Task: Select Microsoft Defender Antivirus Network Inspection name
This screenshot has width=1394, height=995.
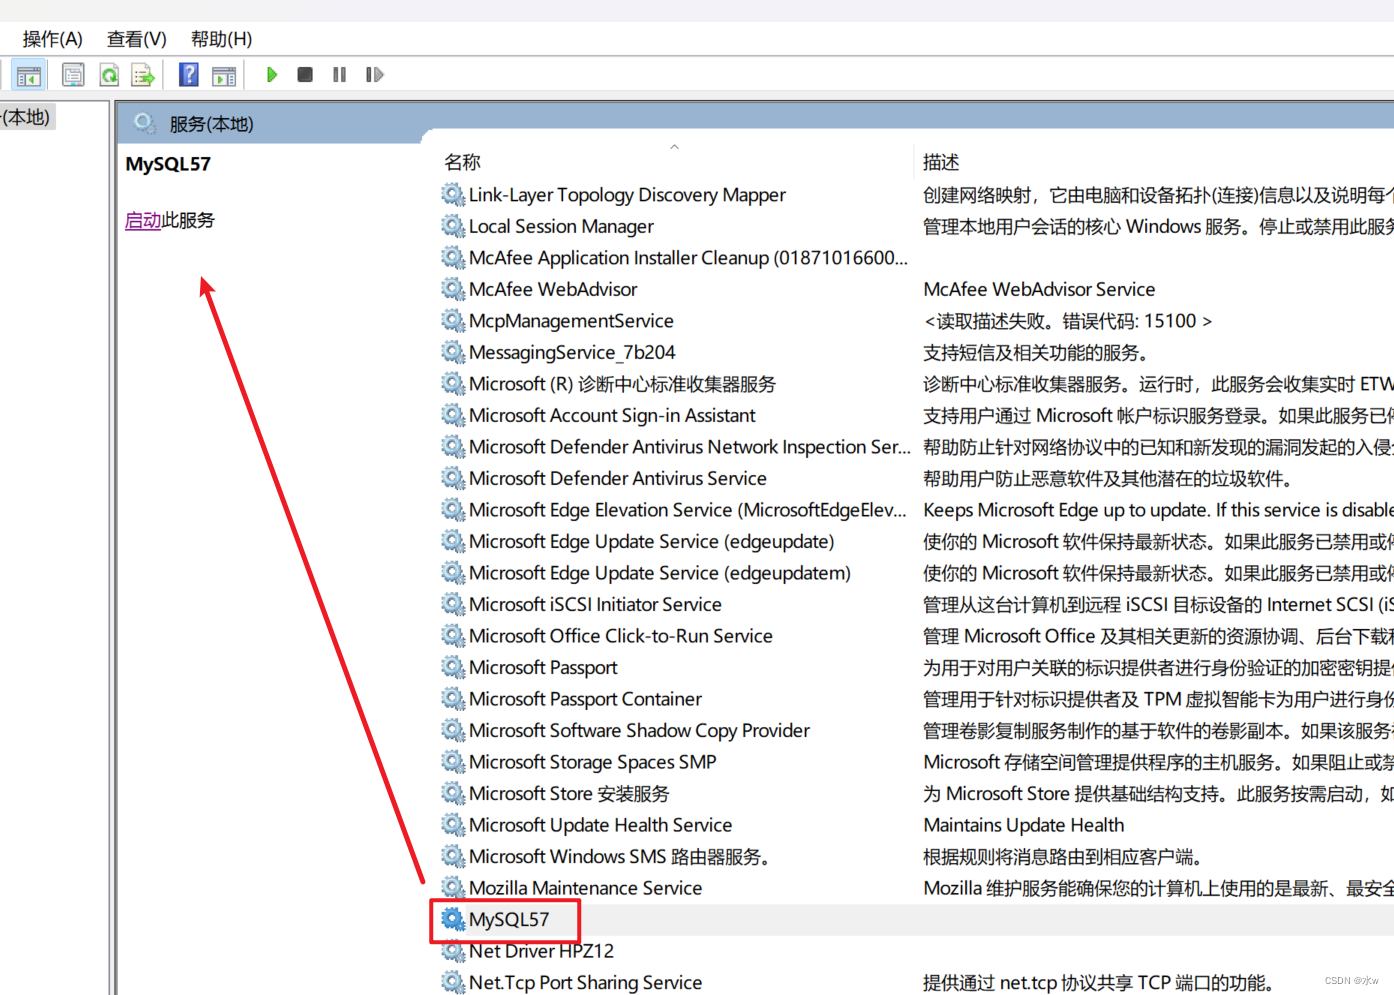Action: coord(689,447)
